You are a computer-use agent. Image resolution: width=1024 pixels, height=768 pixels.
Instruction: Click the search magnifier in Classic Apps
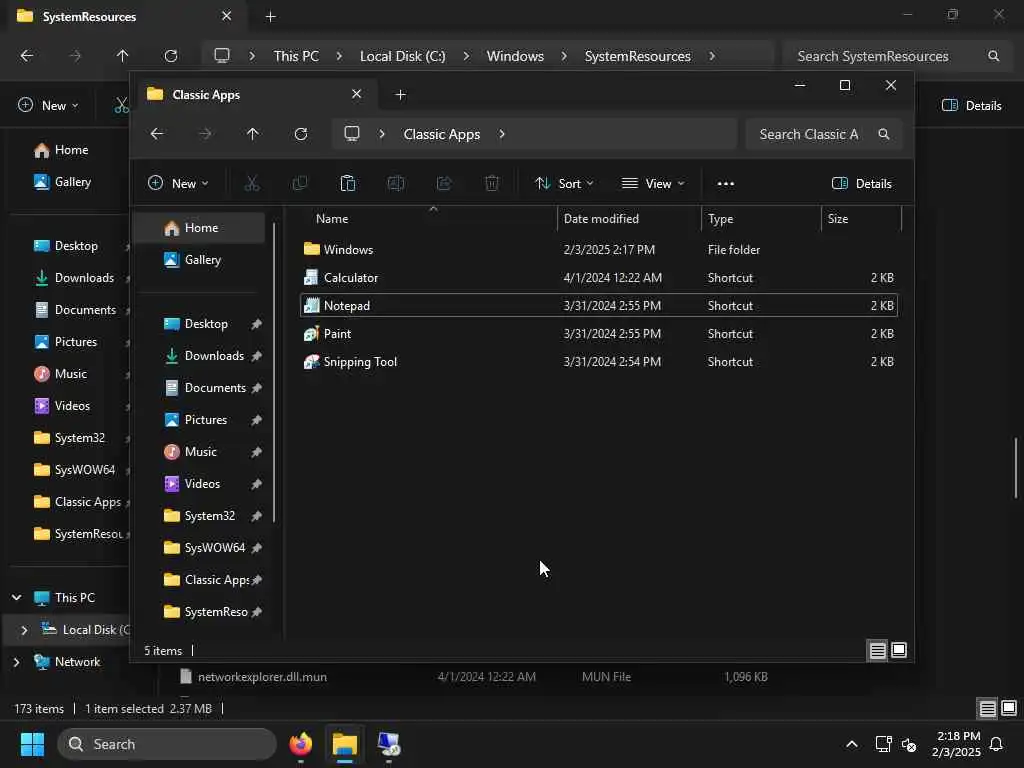click(x=884, y=134)
